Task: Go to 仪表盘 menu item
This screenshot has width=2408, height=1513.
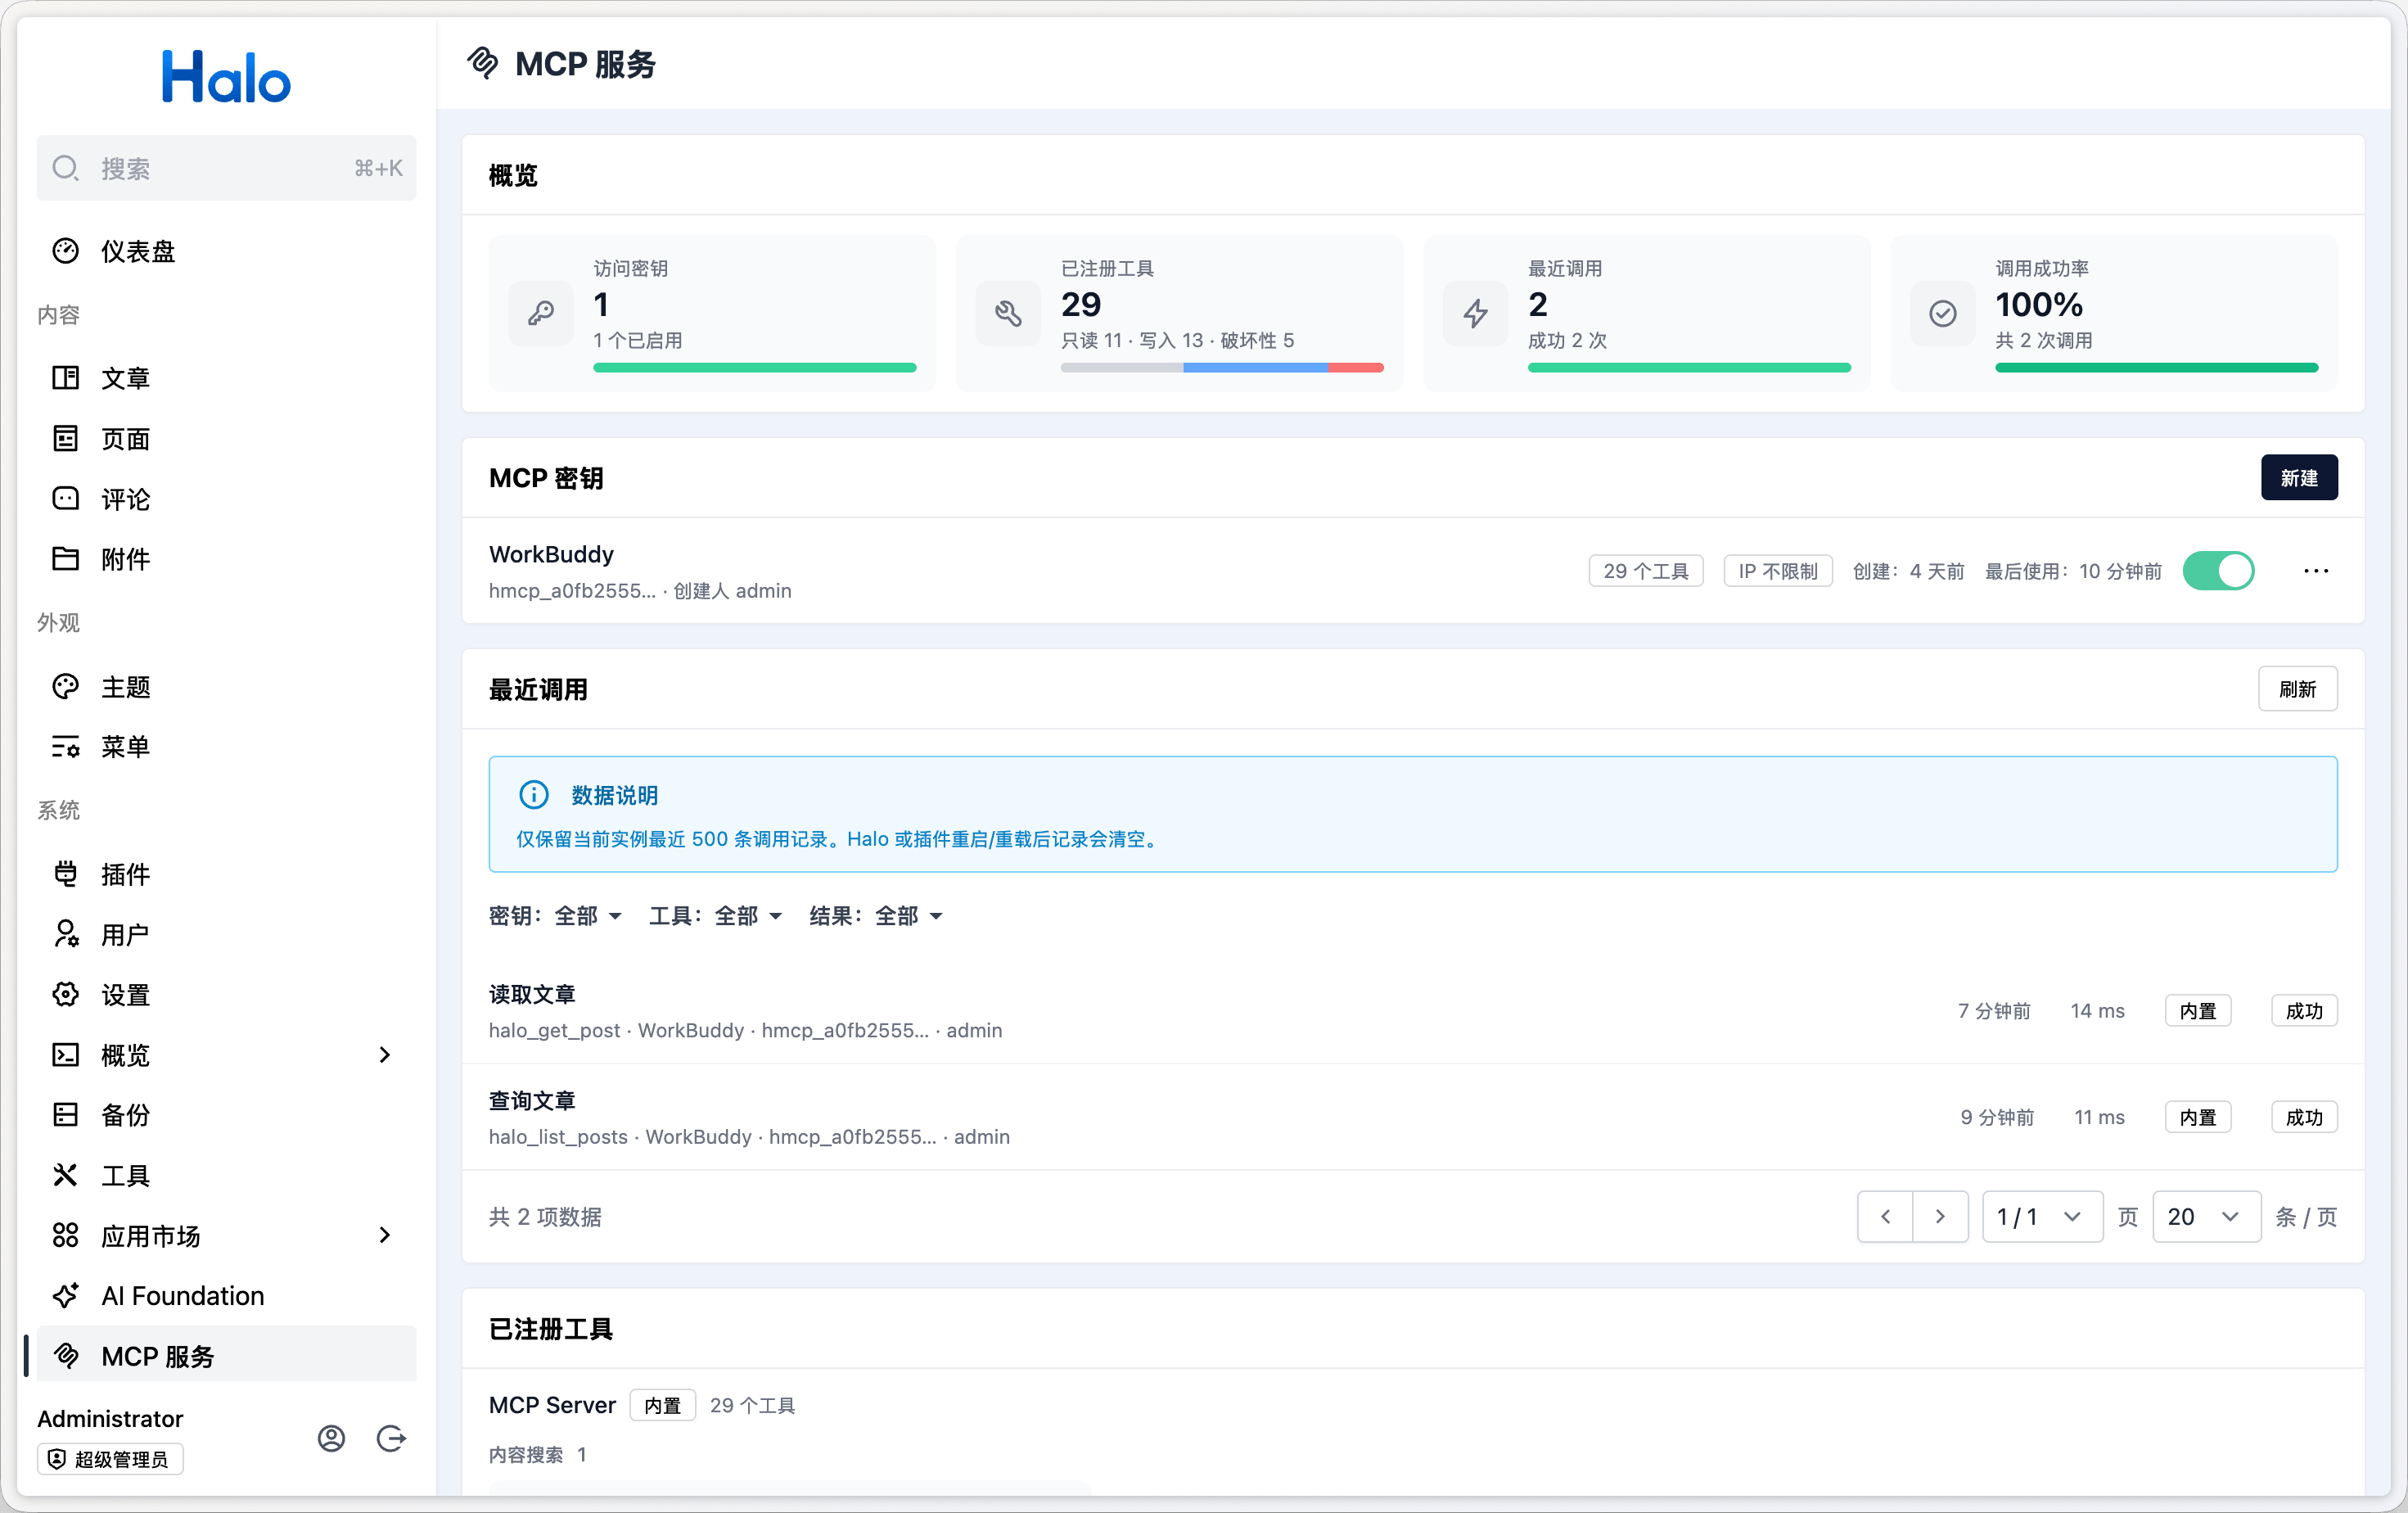Action: [x=226, y=251]
